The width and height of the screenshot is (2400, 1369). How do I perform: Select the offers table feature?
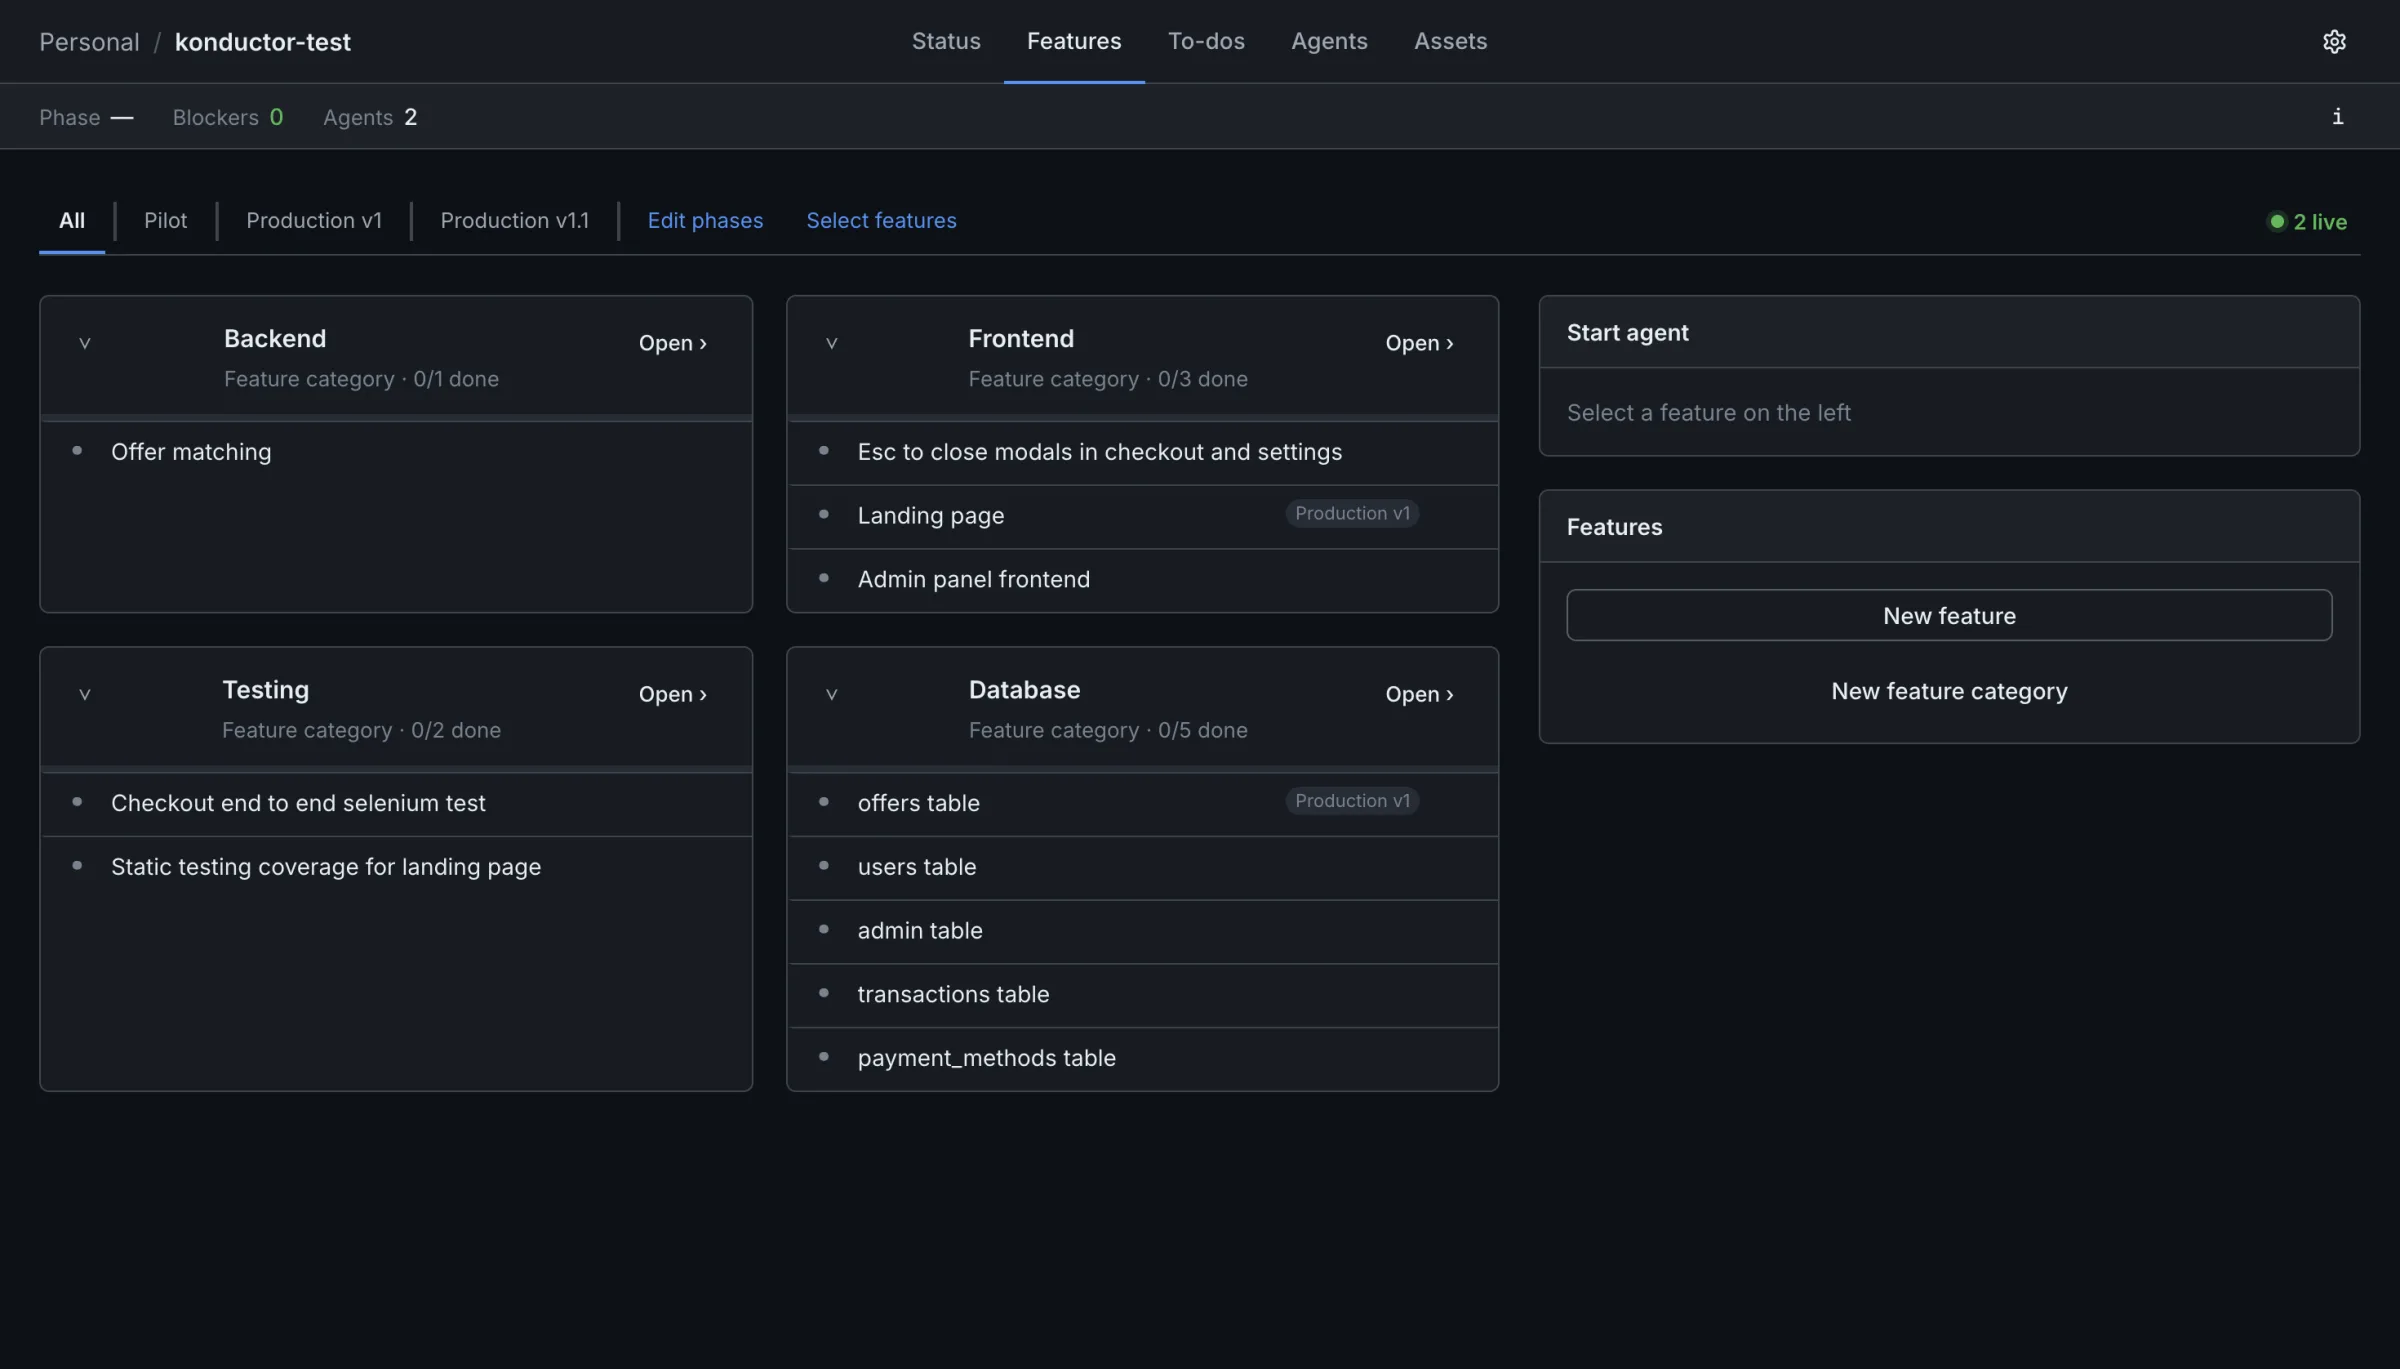1142,803
